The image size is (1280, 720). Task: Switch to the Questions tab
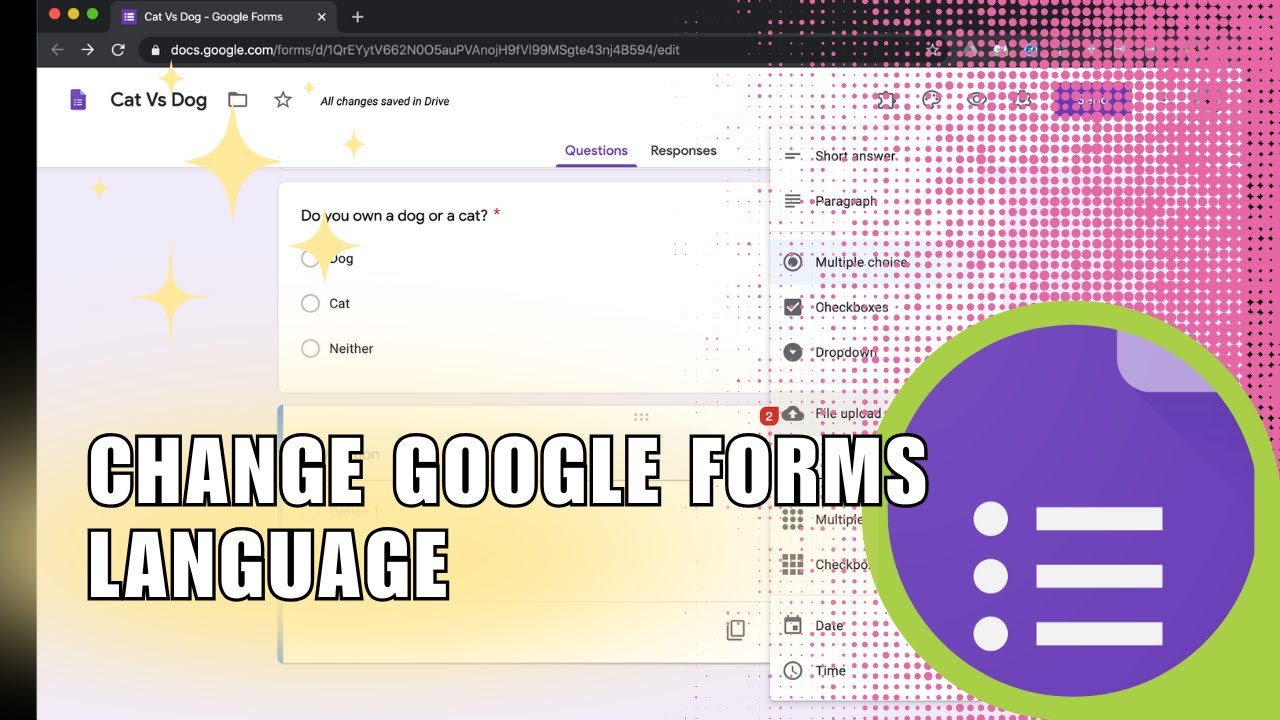click(x=596, y=151)
